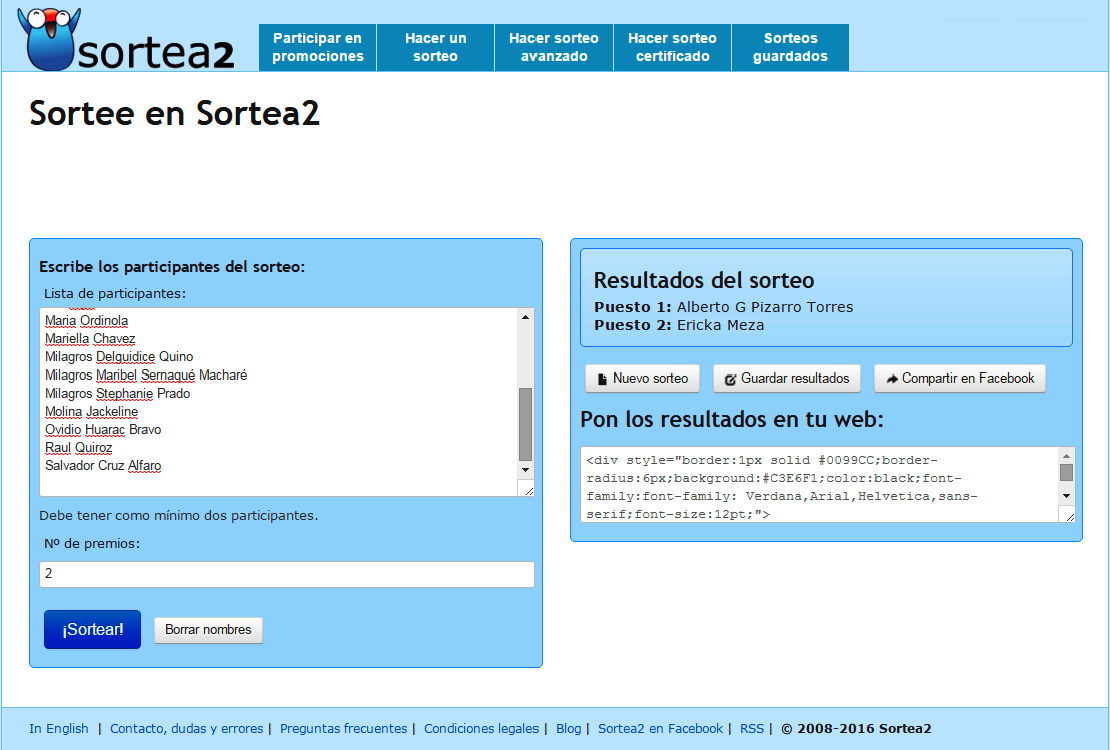Click inside the Nº de premios field
Image resolution: width=1110 pixels, height=750 pixels.
(x=286, y=574)
